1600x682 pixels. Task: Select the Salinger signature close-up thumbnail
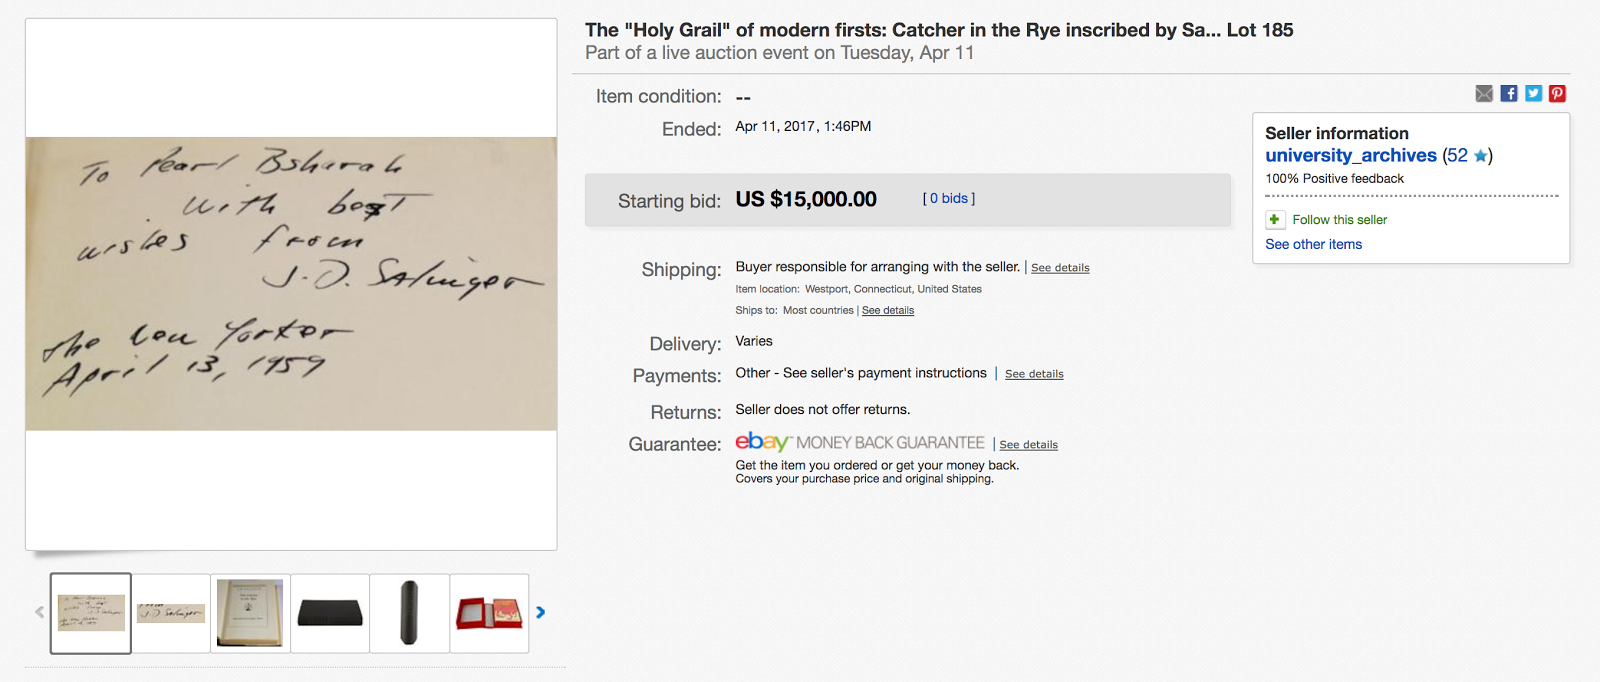(x=171, y=613)
